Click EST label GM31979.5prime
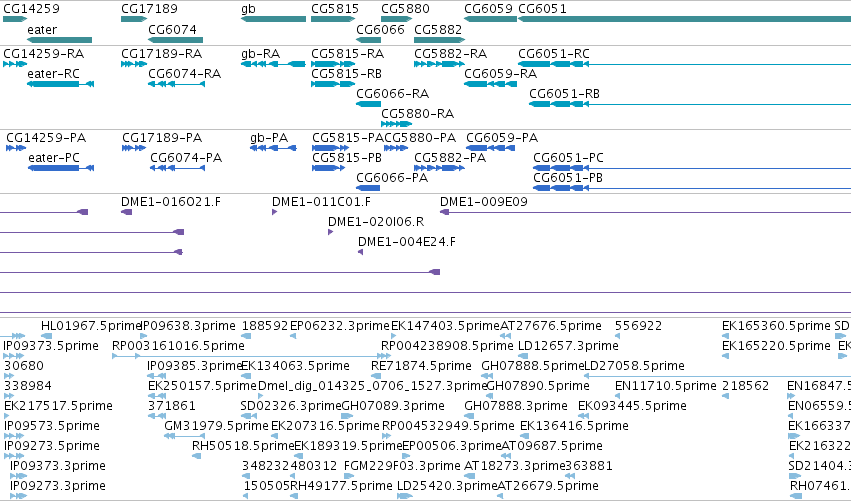Image resolution: width=851 pixels, height=501 pixels. (217, 426)
